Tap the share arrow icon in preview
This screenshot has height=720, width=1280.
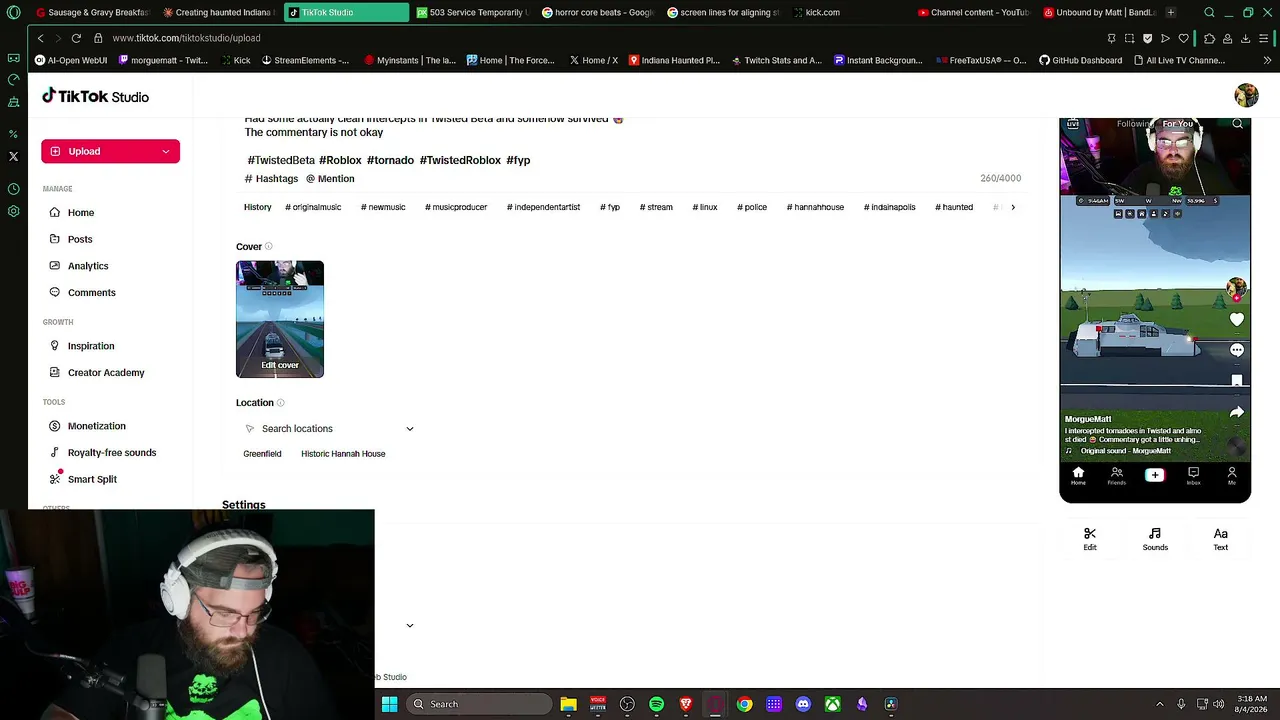pyautogui.click(x=1237, y=412)
